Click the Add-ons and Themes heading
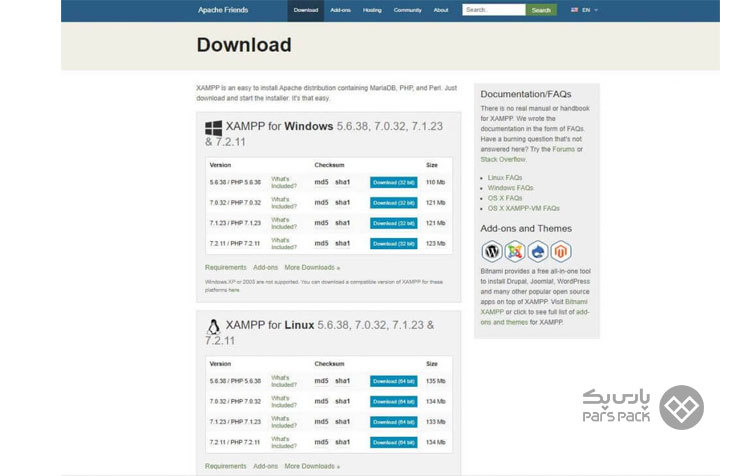Screen dimensions: 750x476 tap(526, 229)
